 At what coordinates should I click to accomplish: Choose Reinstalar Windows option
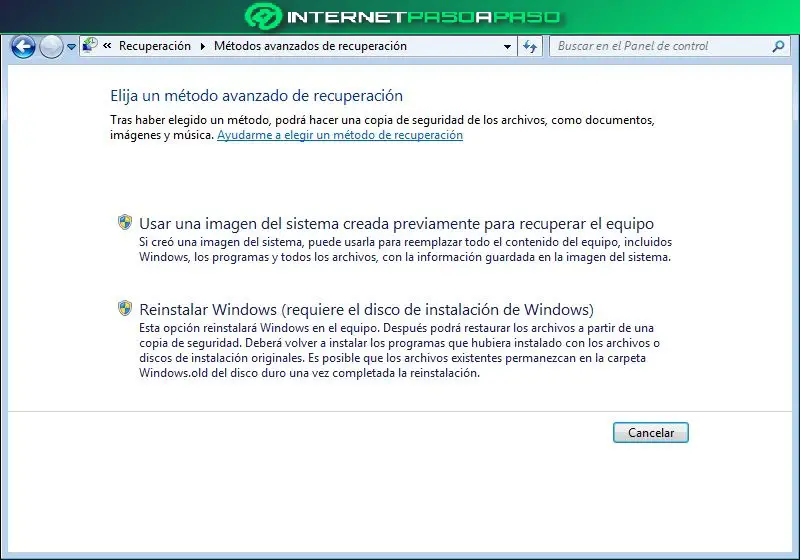point(366,310)
